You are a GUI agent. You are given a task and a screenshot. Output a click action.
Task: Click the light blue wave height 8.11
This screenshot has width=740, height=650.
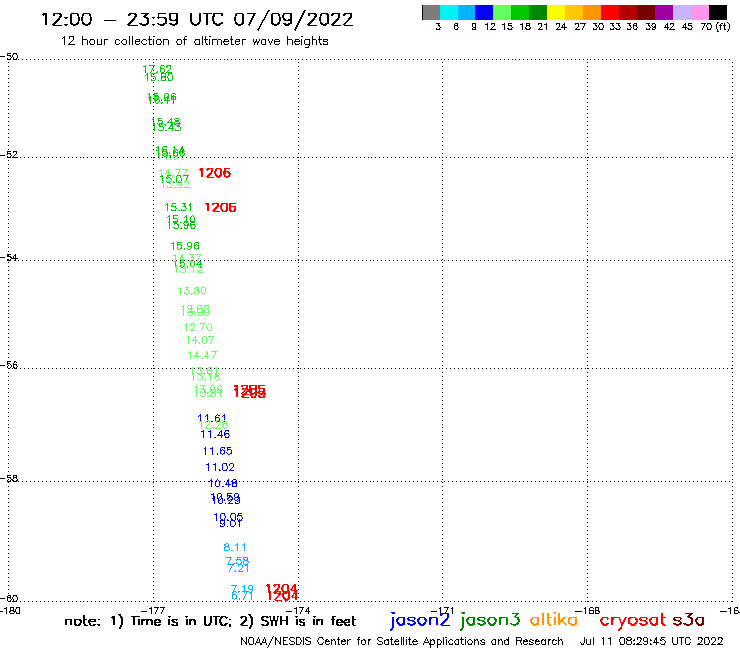tap(235, 548)
